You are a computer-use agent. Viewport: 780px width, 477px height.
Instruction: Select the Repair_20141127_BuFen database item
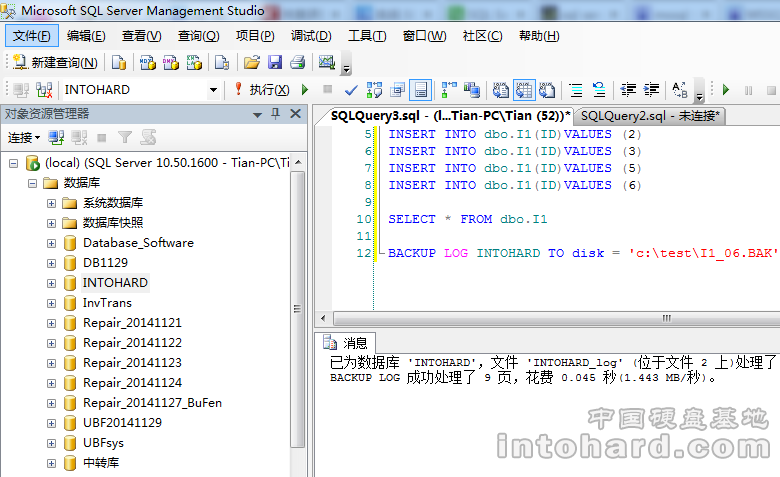point(152,403)
